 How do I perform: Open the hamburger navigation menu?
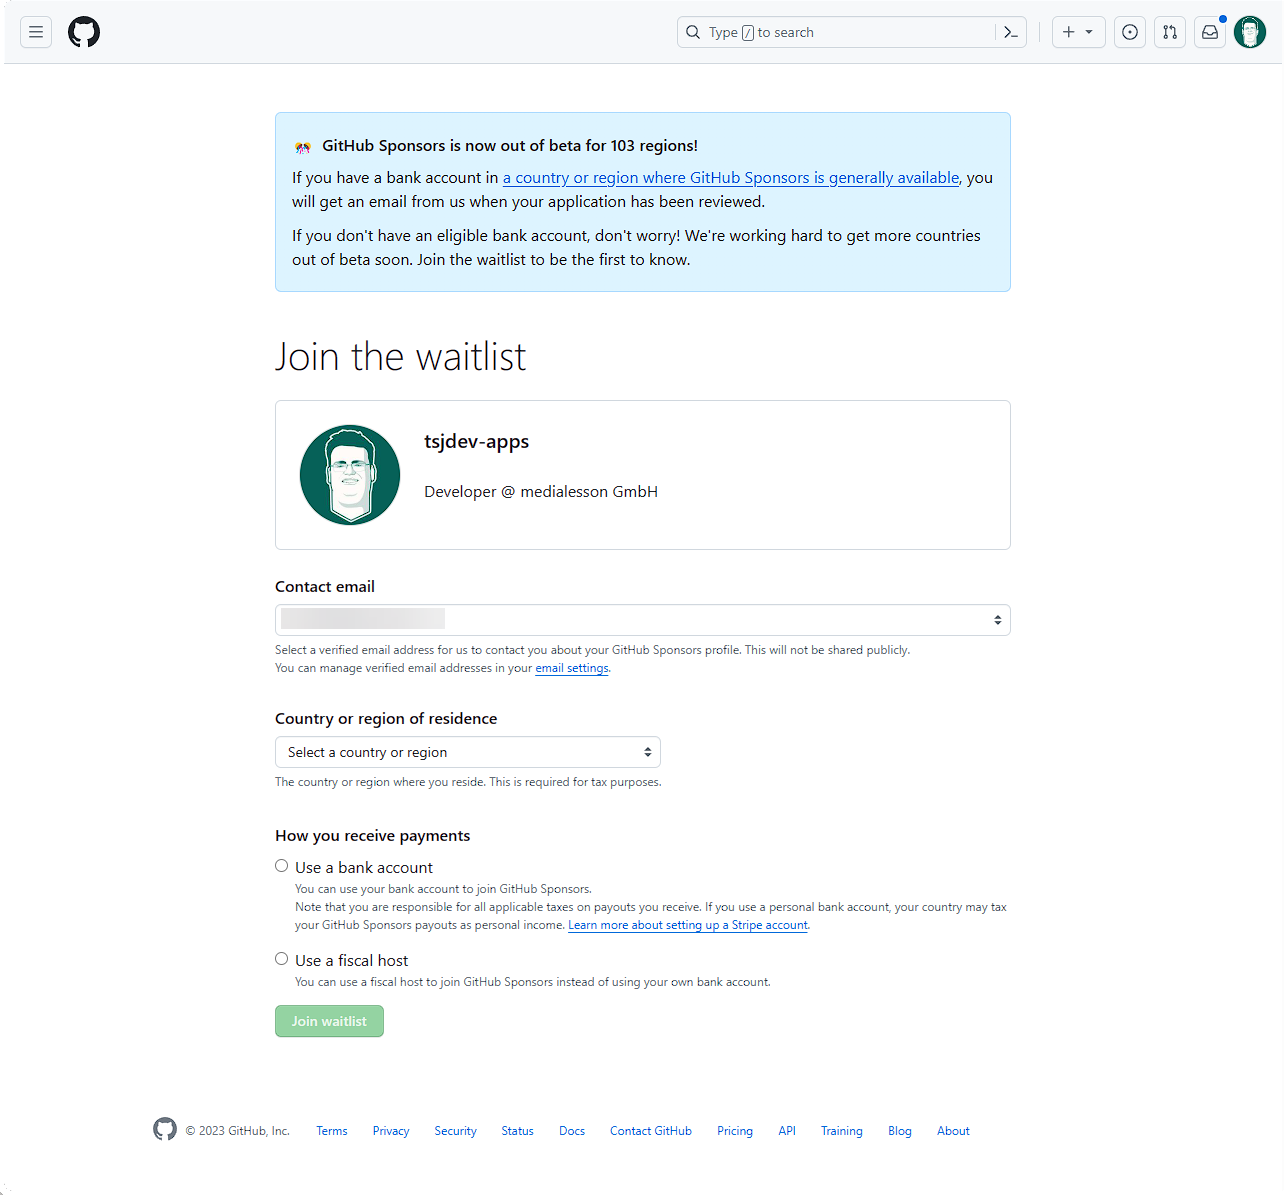(x=36, y=32)
